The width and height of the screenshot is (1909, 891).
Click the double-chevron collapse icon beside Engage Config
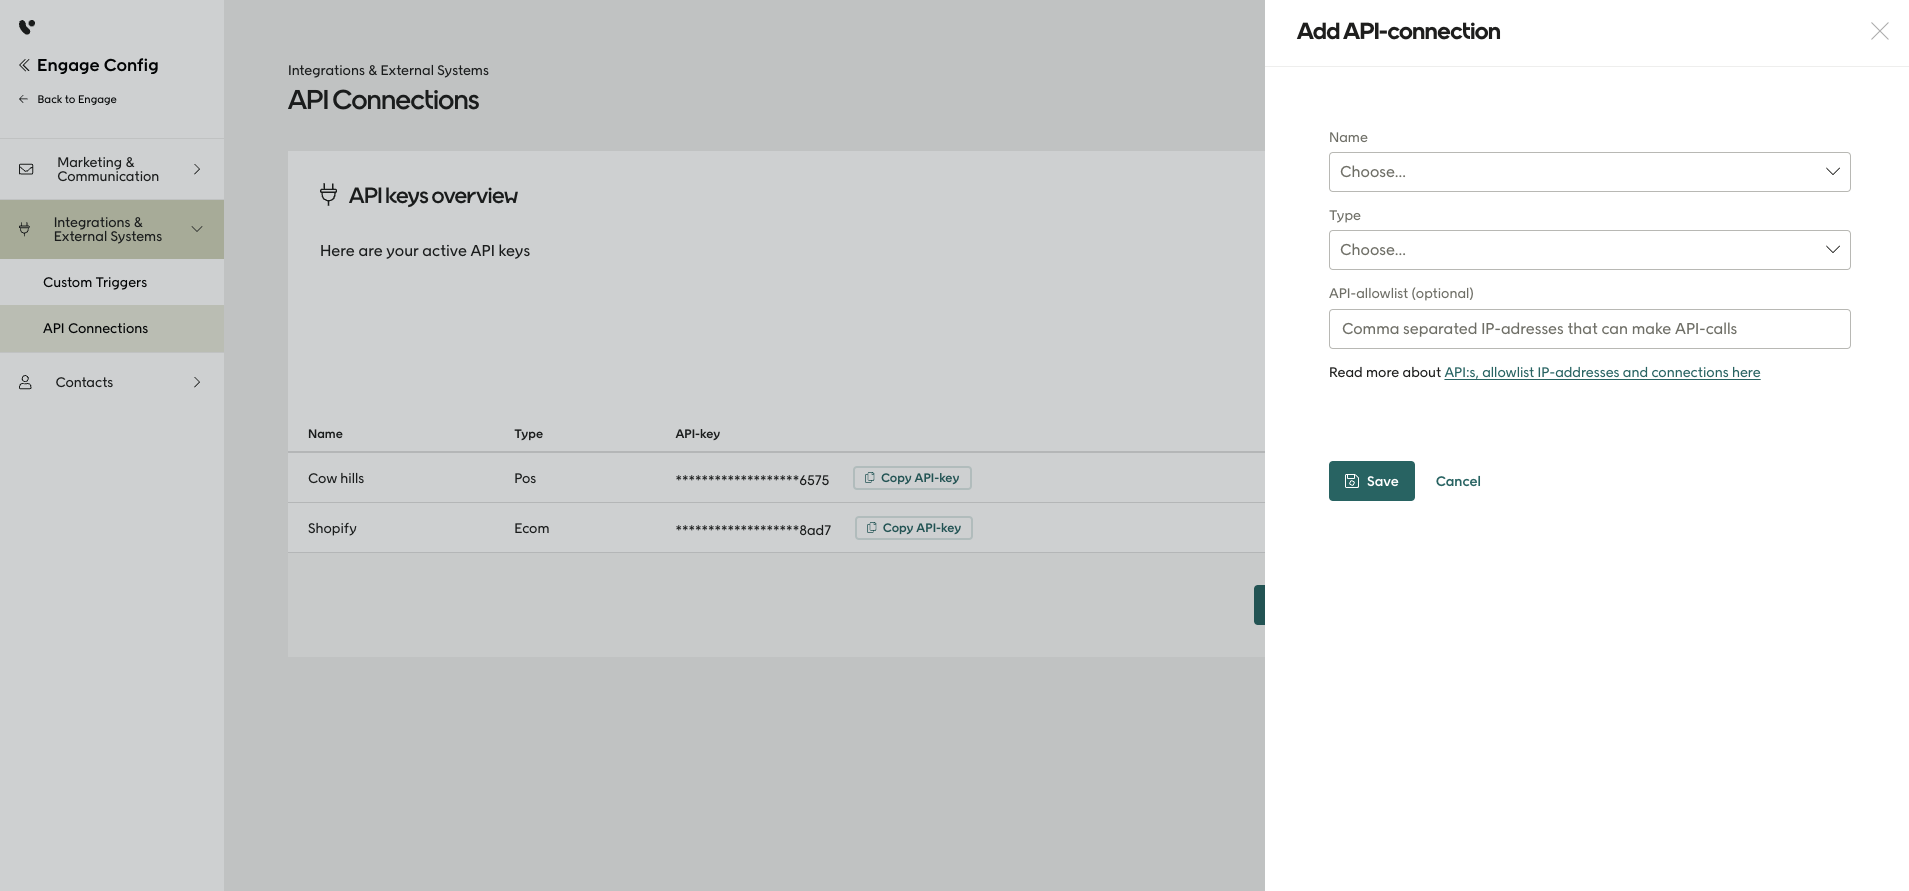(x=24, y=65)
